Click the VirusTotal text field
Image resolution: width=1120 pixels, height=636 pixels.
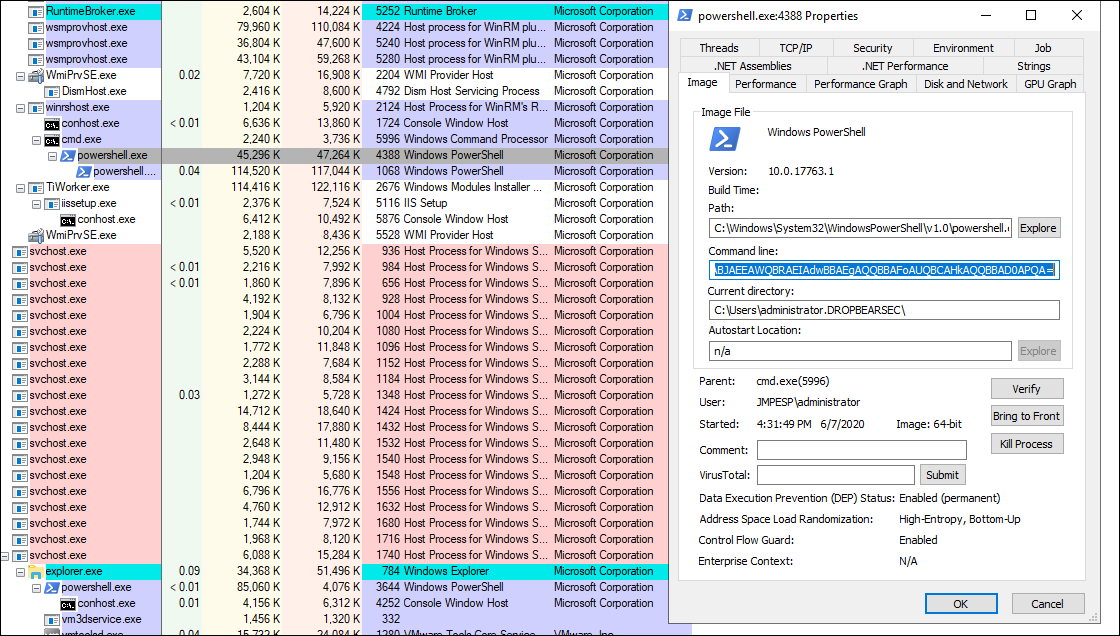(836, 475)
